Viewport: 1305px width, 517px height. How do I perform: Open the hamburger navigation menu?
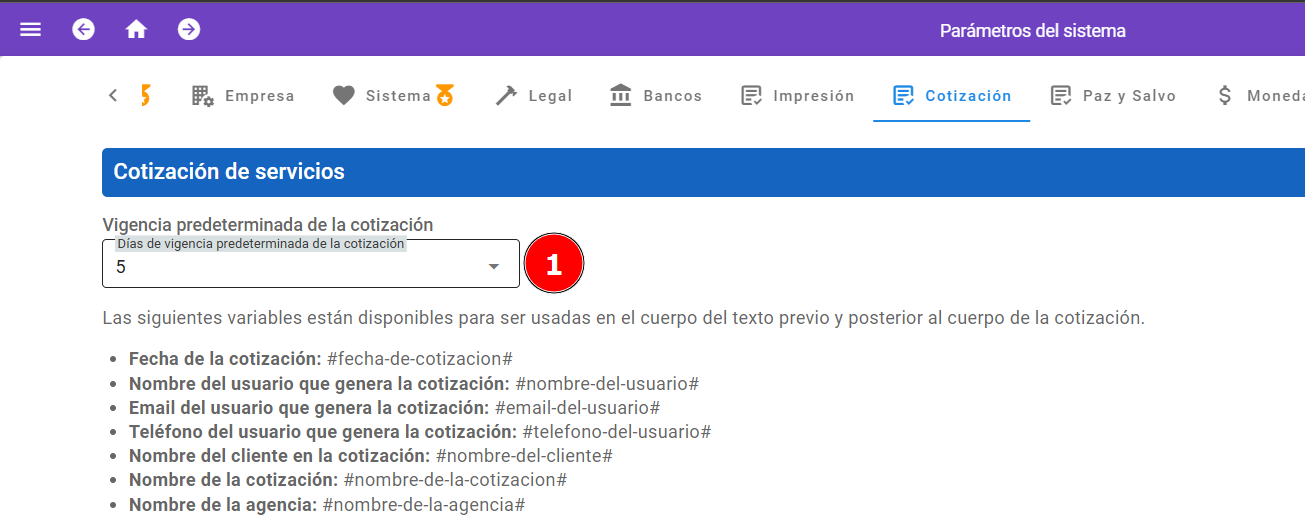tap(31, 30)
